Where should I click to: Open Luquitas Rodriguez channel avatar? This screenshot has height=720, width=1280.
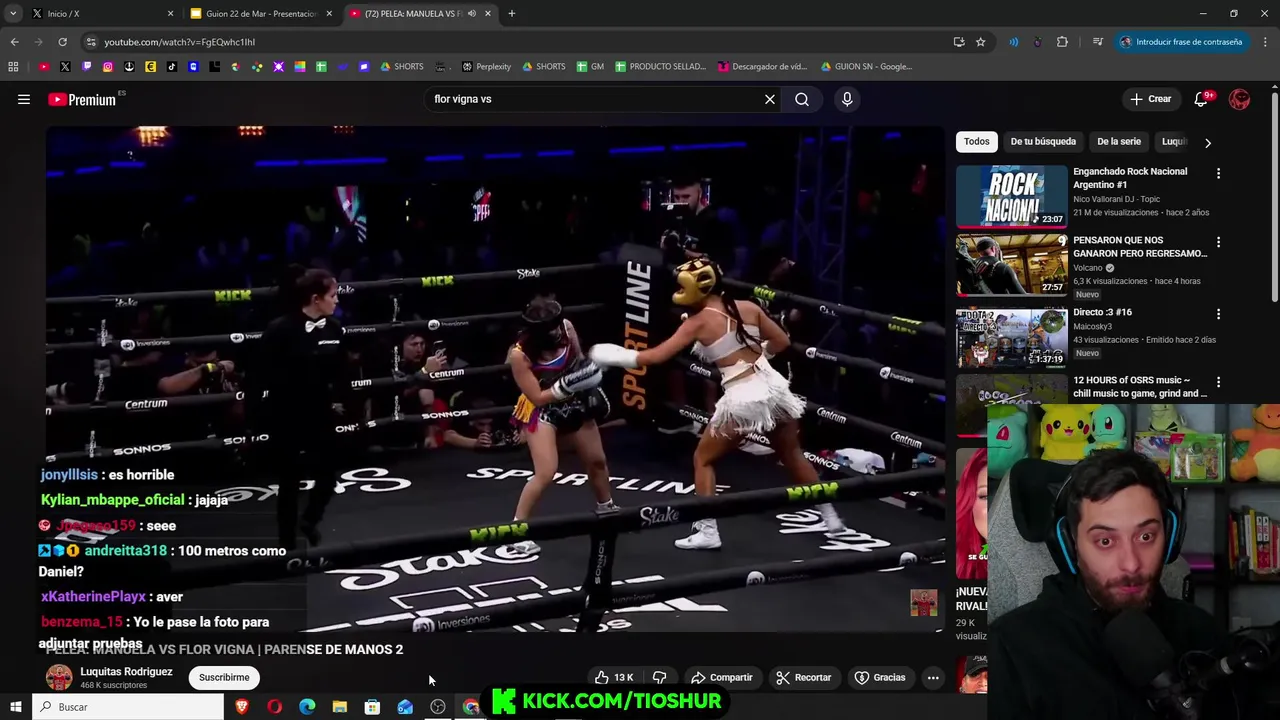click(59, 677)
